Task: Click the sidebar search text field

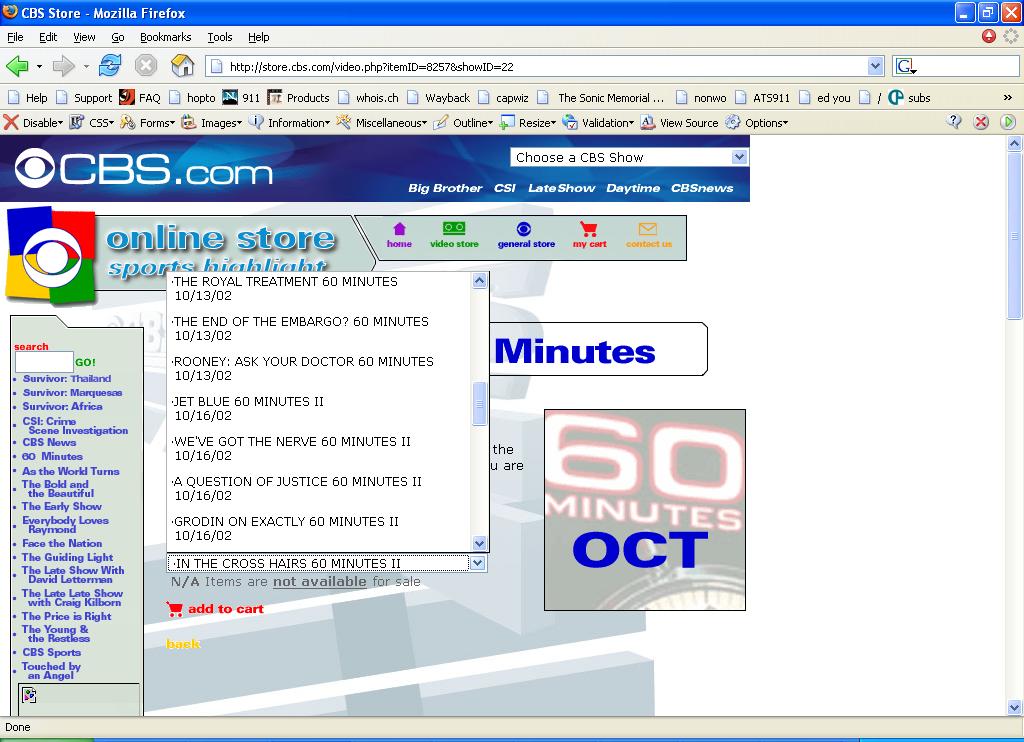Action: tap(44, 362)
